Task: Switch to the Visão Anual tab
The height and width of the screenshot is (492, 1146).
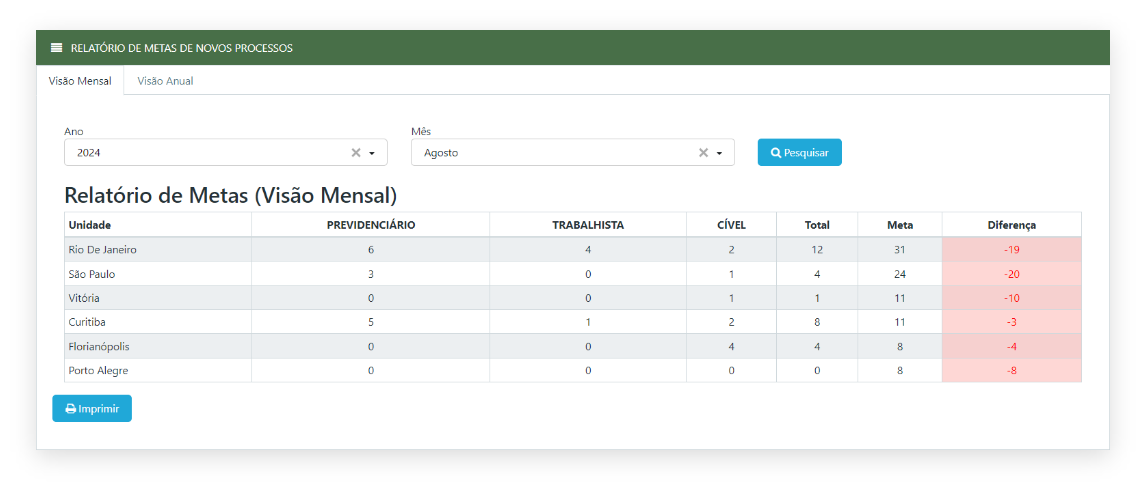Action: 165,81
